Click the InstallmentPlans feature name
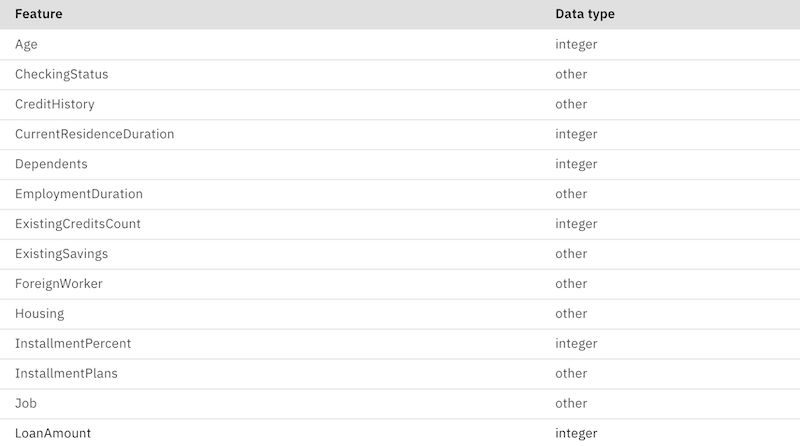 [66, 374]
